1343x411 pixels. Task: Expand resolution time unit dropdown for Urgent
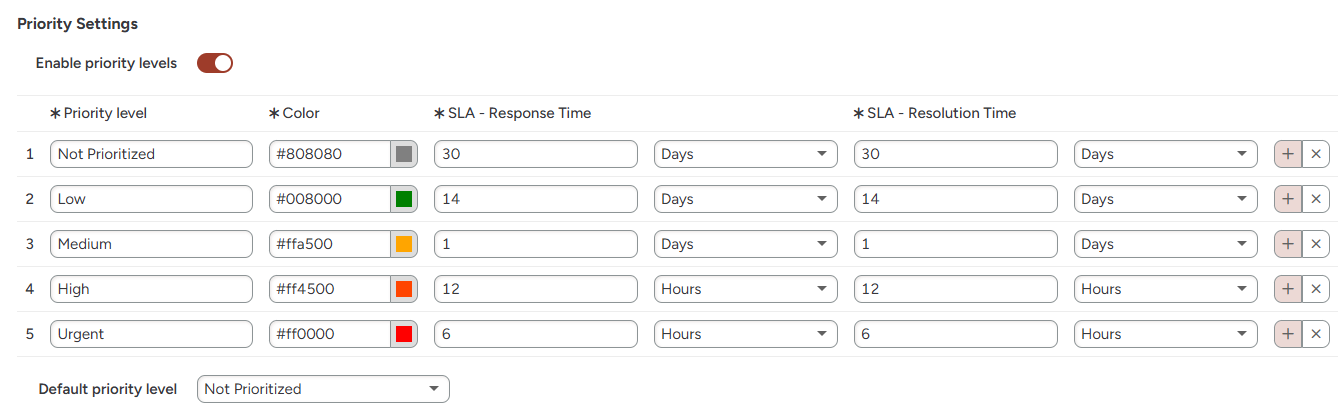(1165, 334)
